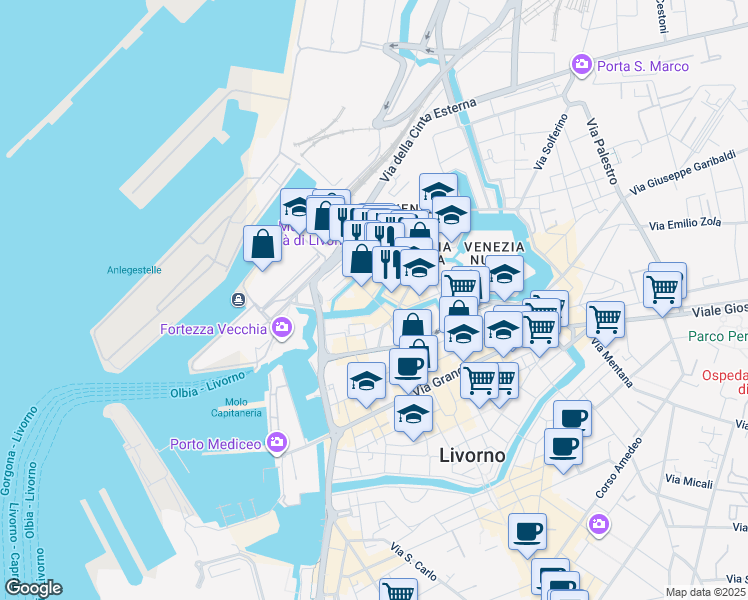The width and height of the screenshot is (748, 600).
Task: Open the northernmost graduation cap marker
Action: coord(438,191)
